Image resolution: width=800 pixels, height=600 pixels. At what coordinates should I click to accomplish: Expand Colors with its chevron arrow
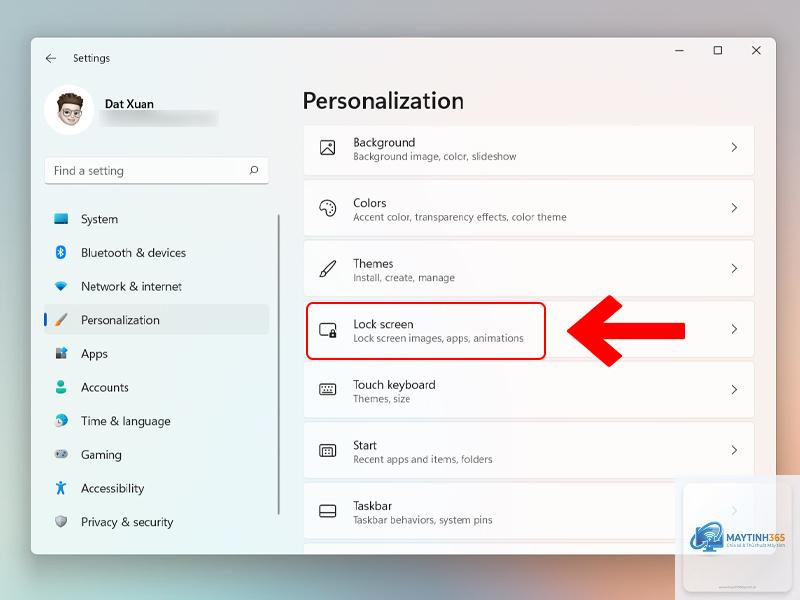click(x=734, y=208)
